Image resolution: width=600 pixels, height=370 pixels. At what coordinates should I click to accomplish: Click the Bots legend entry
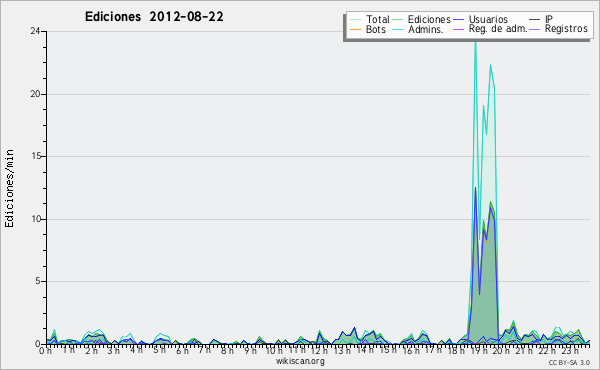[x=368, y=29]
